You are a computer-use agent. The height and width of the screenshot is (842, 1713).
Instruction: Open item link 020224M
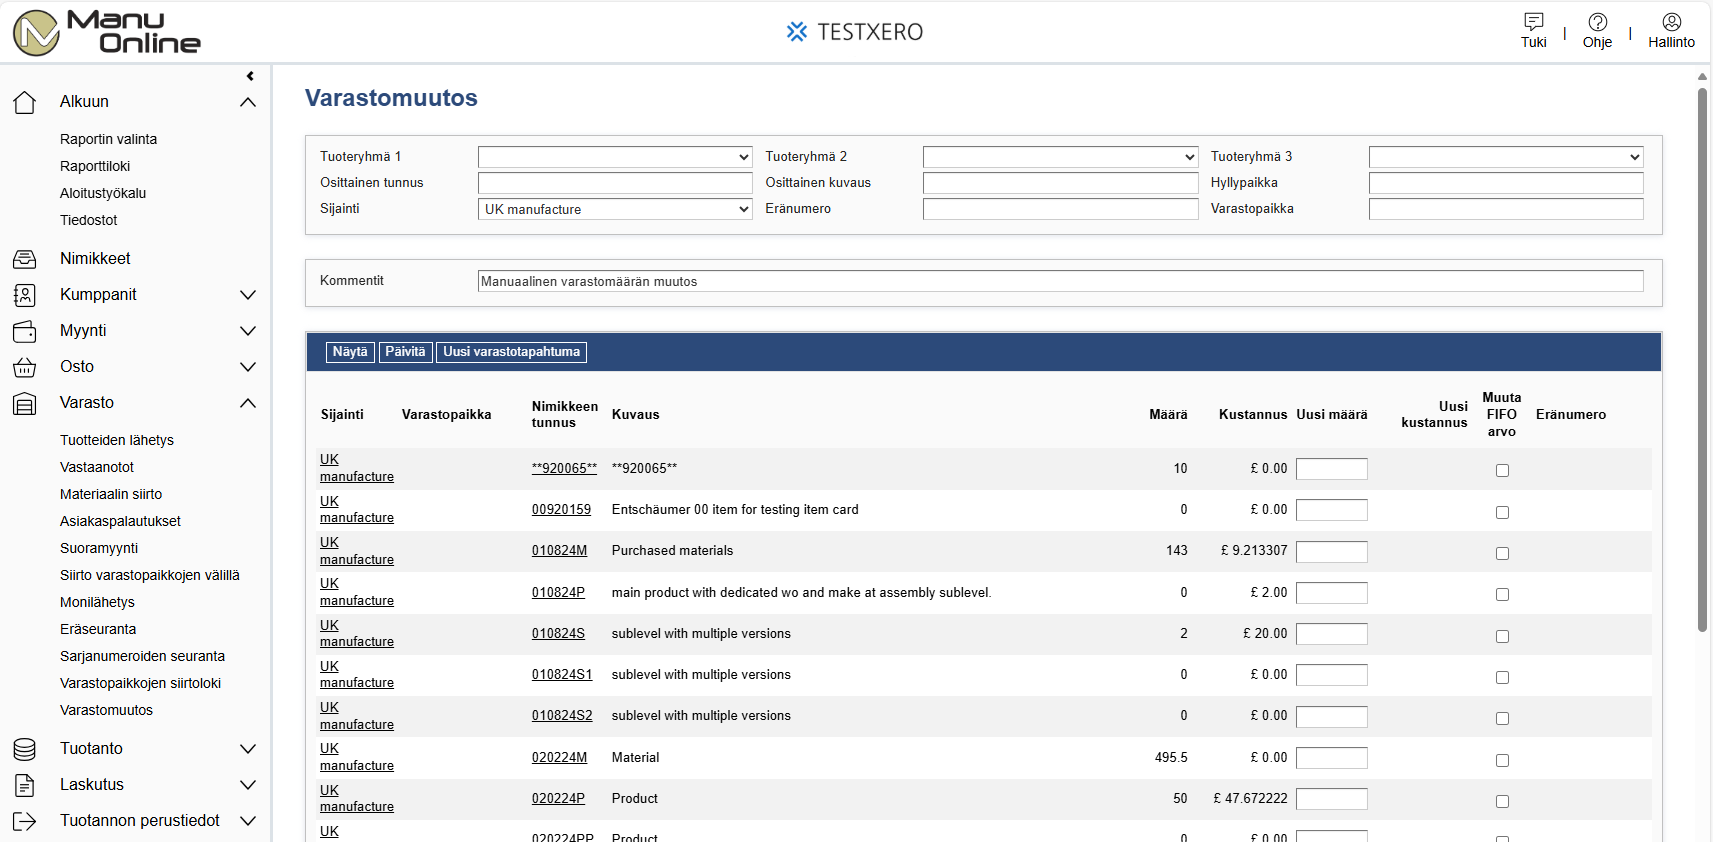[x=559, y=758]
